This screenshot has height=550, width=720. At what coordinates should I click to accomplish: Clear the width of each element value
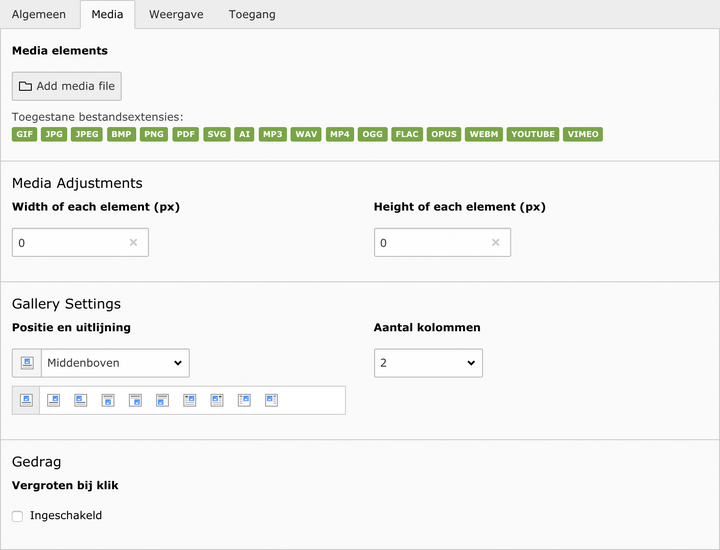(133, 243)
